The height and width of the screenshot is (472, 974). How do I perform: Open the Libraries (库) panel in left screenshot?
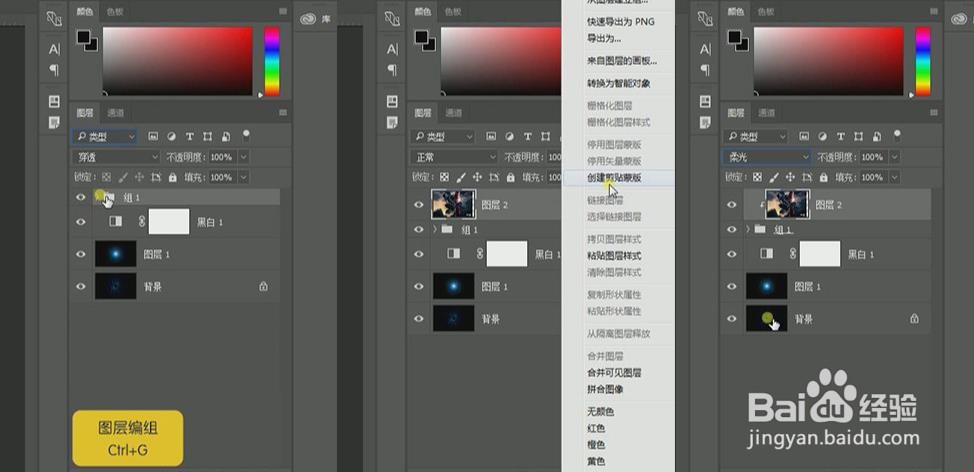tap(316, 19)
